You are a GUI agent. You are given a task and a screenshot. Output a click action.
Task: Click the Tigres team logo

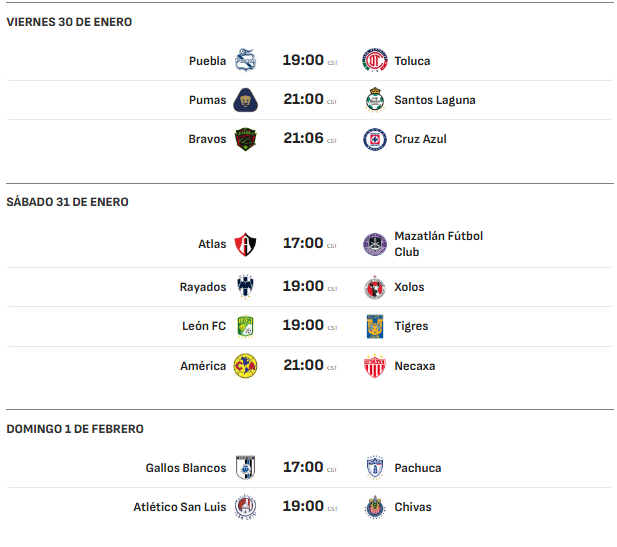[x=374, y=326]
